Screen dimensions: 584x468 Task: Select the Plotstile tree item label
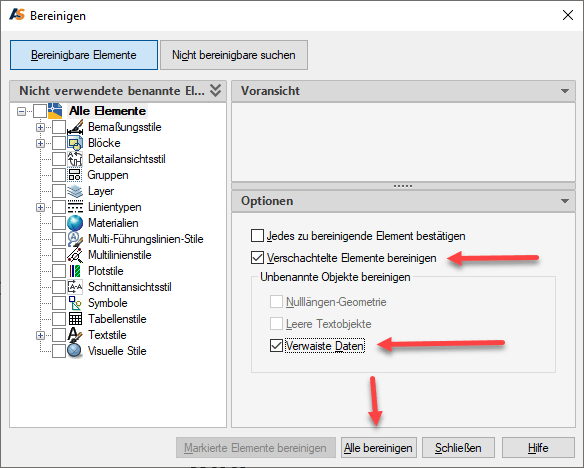[x=105, y=271]
